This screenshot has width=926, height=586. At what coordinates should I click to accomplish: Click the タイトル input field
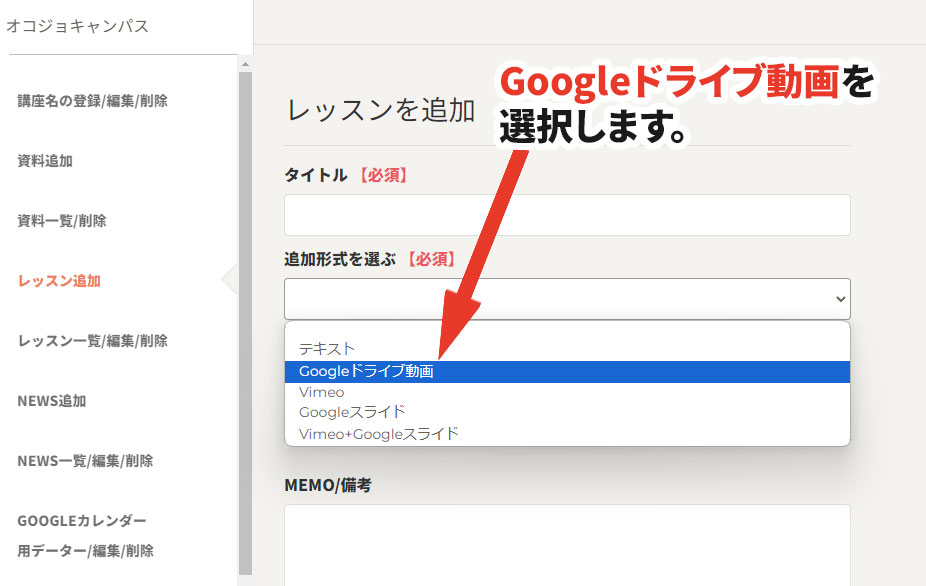(x=567, y=215)
